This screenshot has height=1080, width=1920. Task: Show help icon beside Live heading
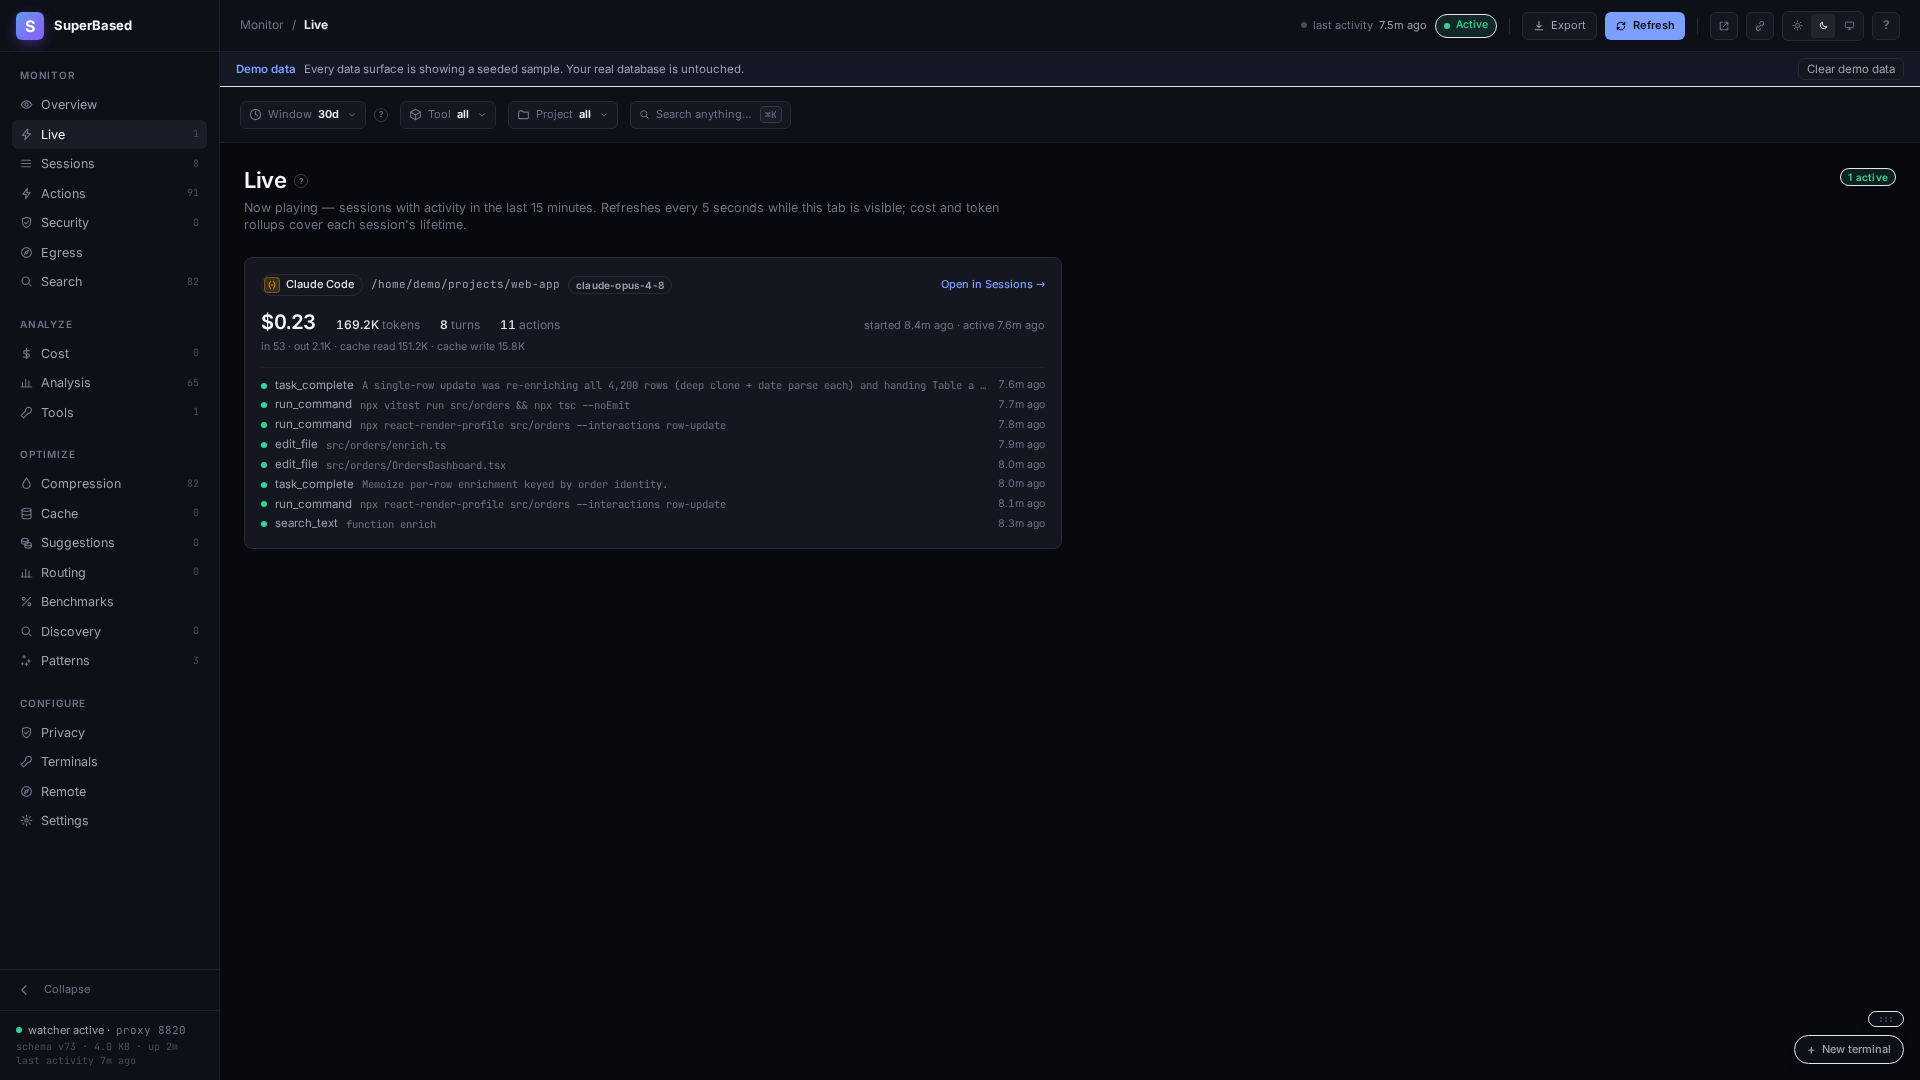pyautogui.click(x=301, y=181)
